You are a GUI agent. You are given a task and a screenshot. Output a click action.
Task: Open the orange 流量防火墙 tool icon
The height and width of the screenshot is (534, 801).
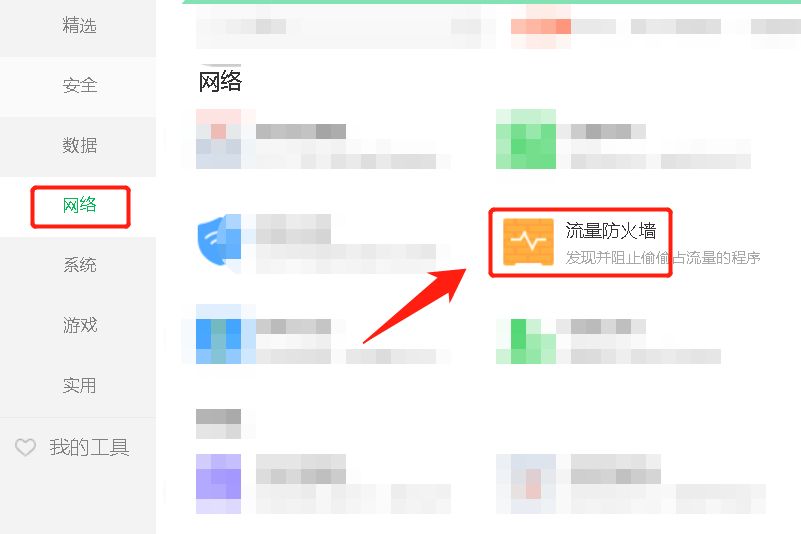coord(528,242)
